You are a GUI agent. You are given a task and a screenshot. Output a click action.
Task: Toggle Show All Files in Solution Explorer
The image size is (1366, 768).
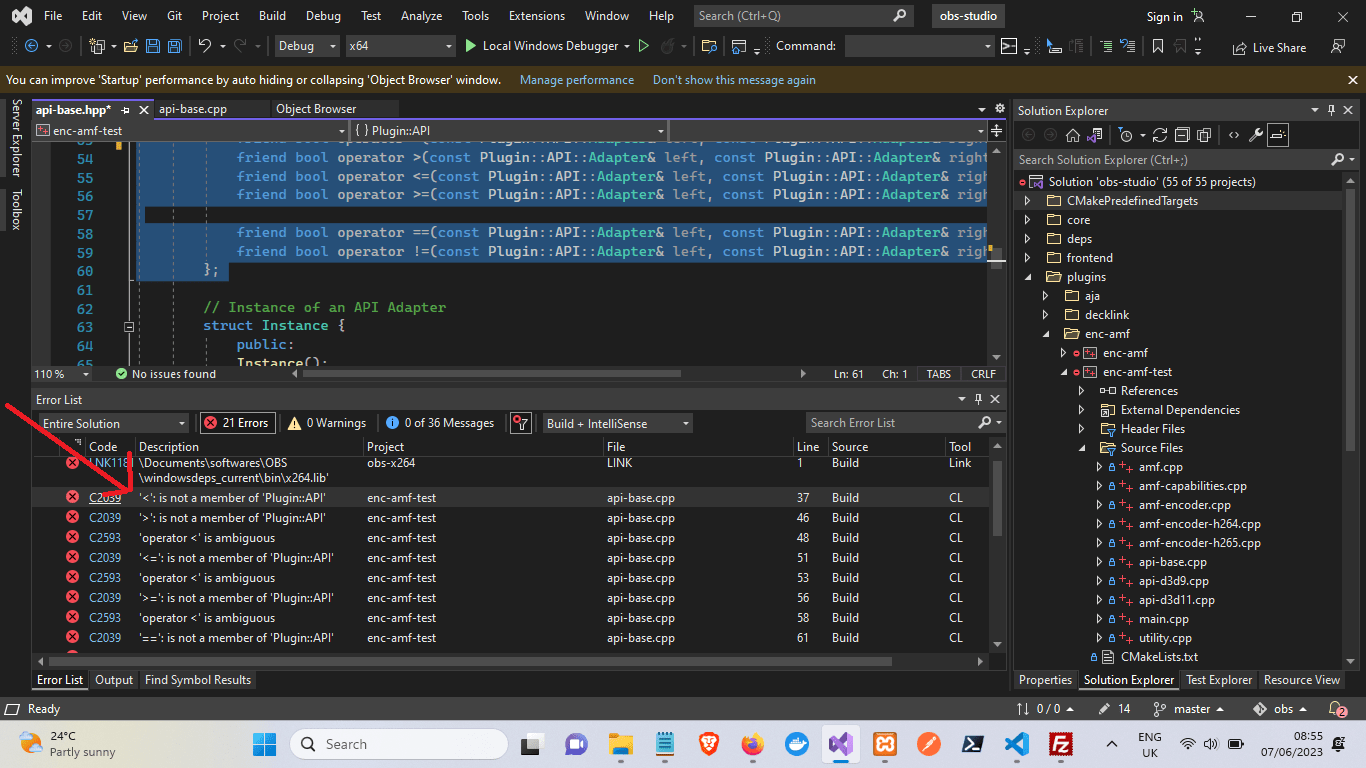1204,135
